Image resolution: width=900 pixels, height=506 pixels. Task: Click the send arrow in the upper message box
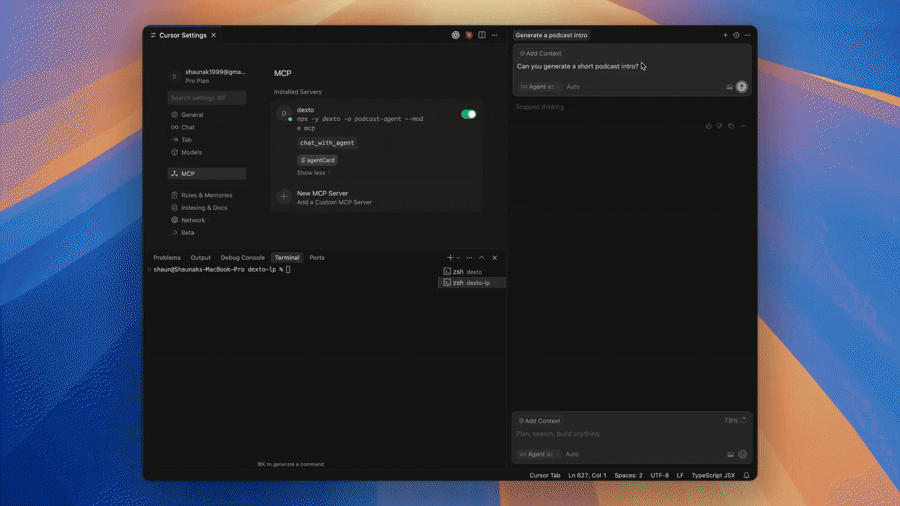[742, 87]
